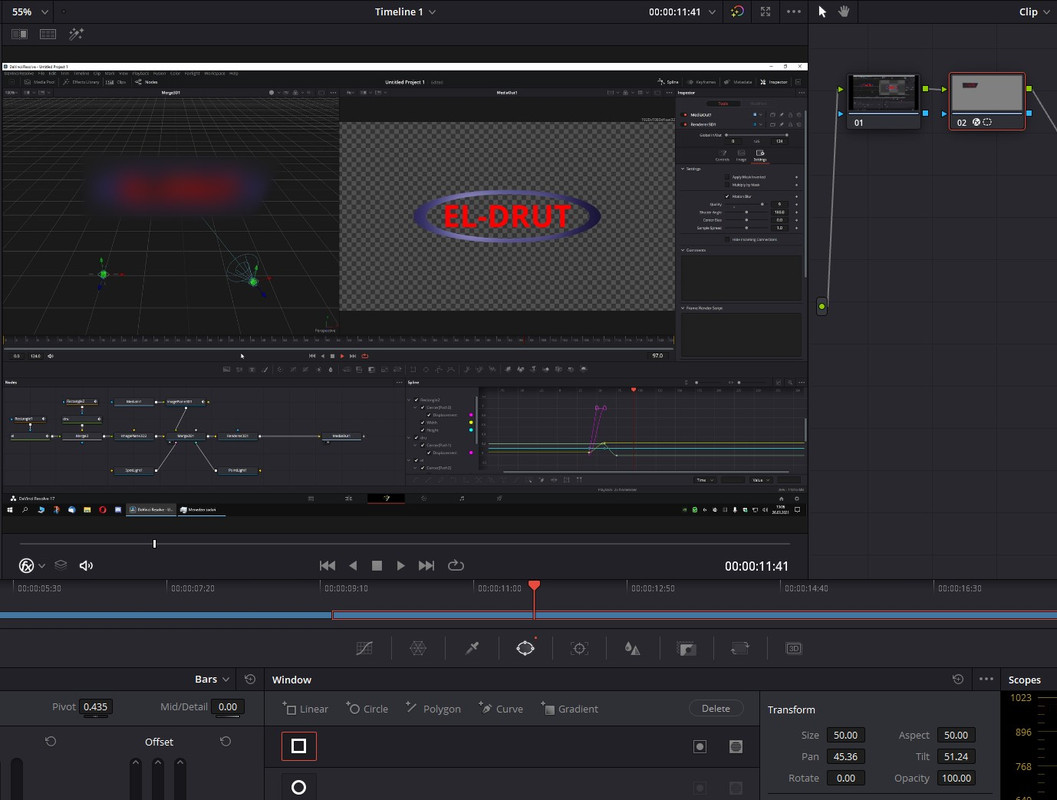The image size is (1057, 800).
Task: Select the hand pan tool
Action: (x=843, y=11)
